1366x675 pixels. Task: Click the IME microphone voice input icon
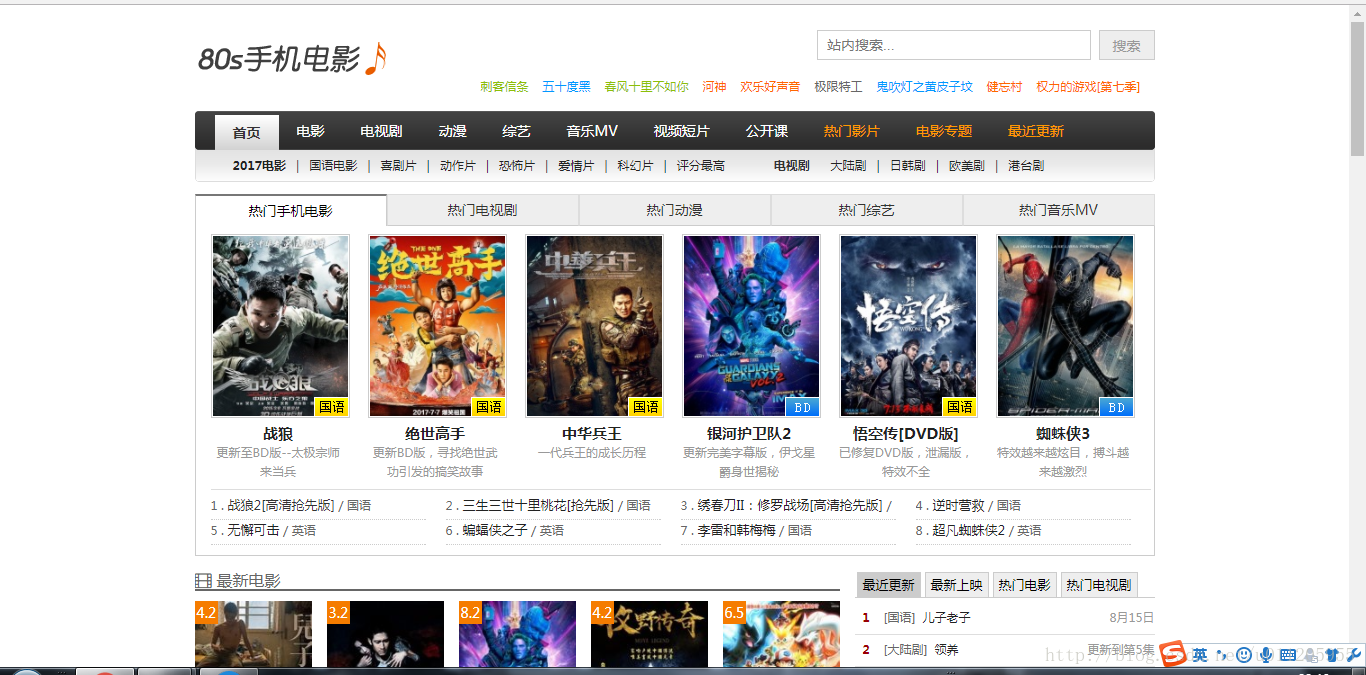1266,655
